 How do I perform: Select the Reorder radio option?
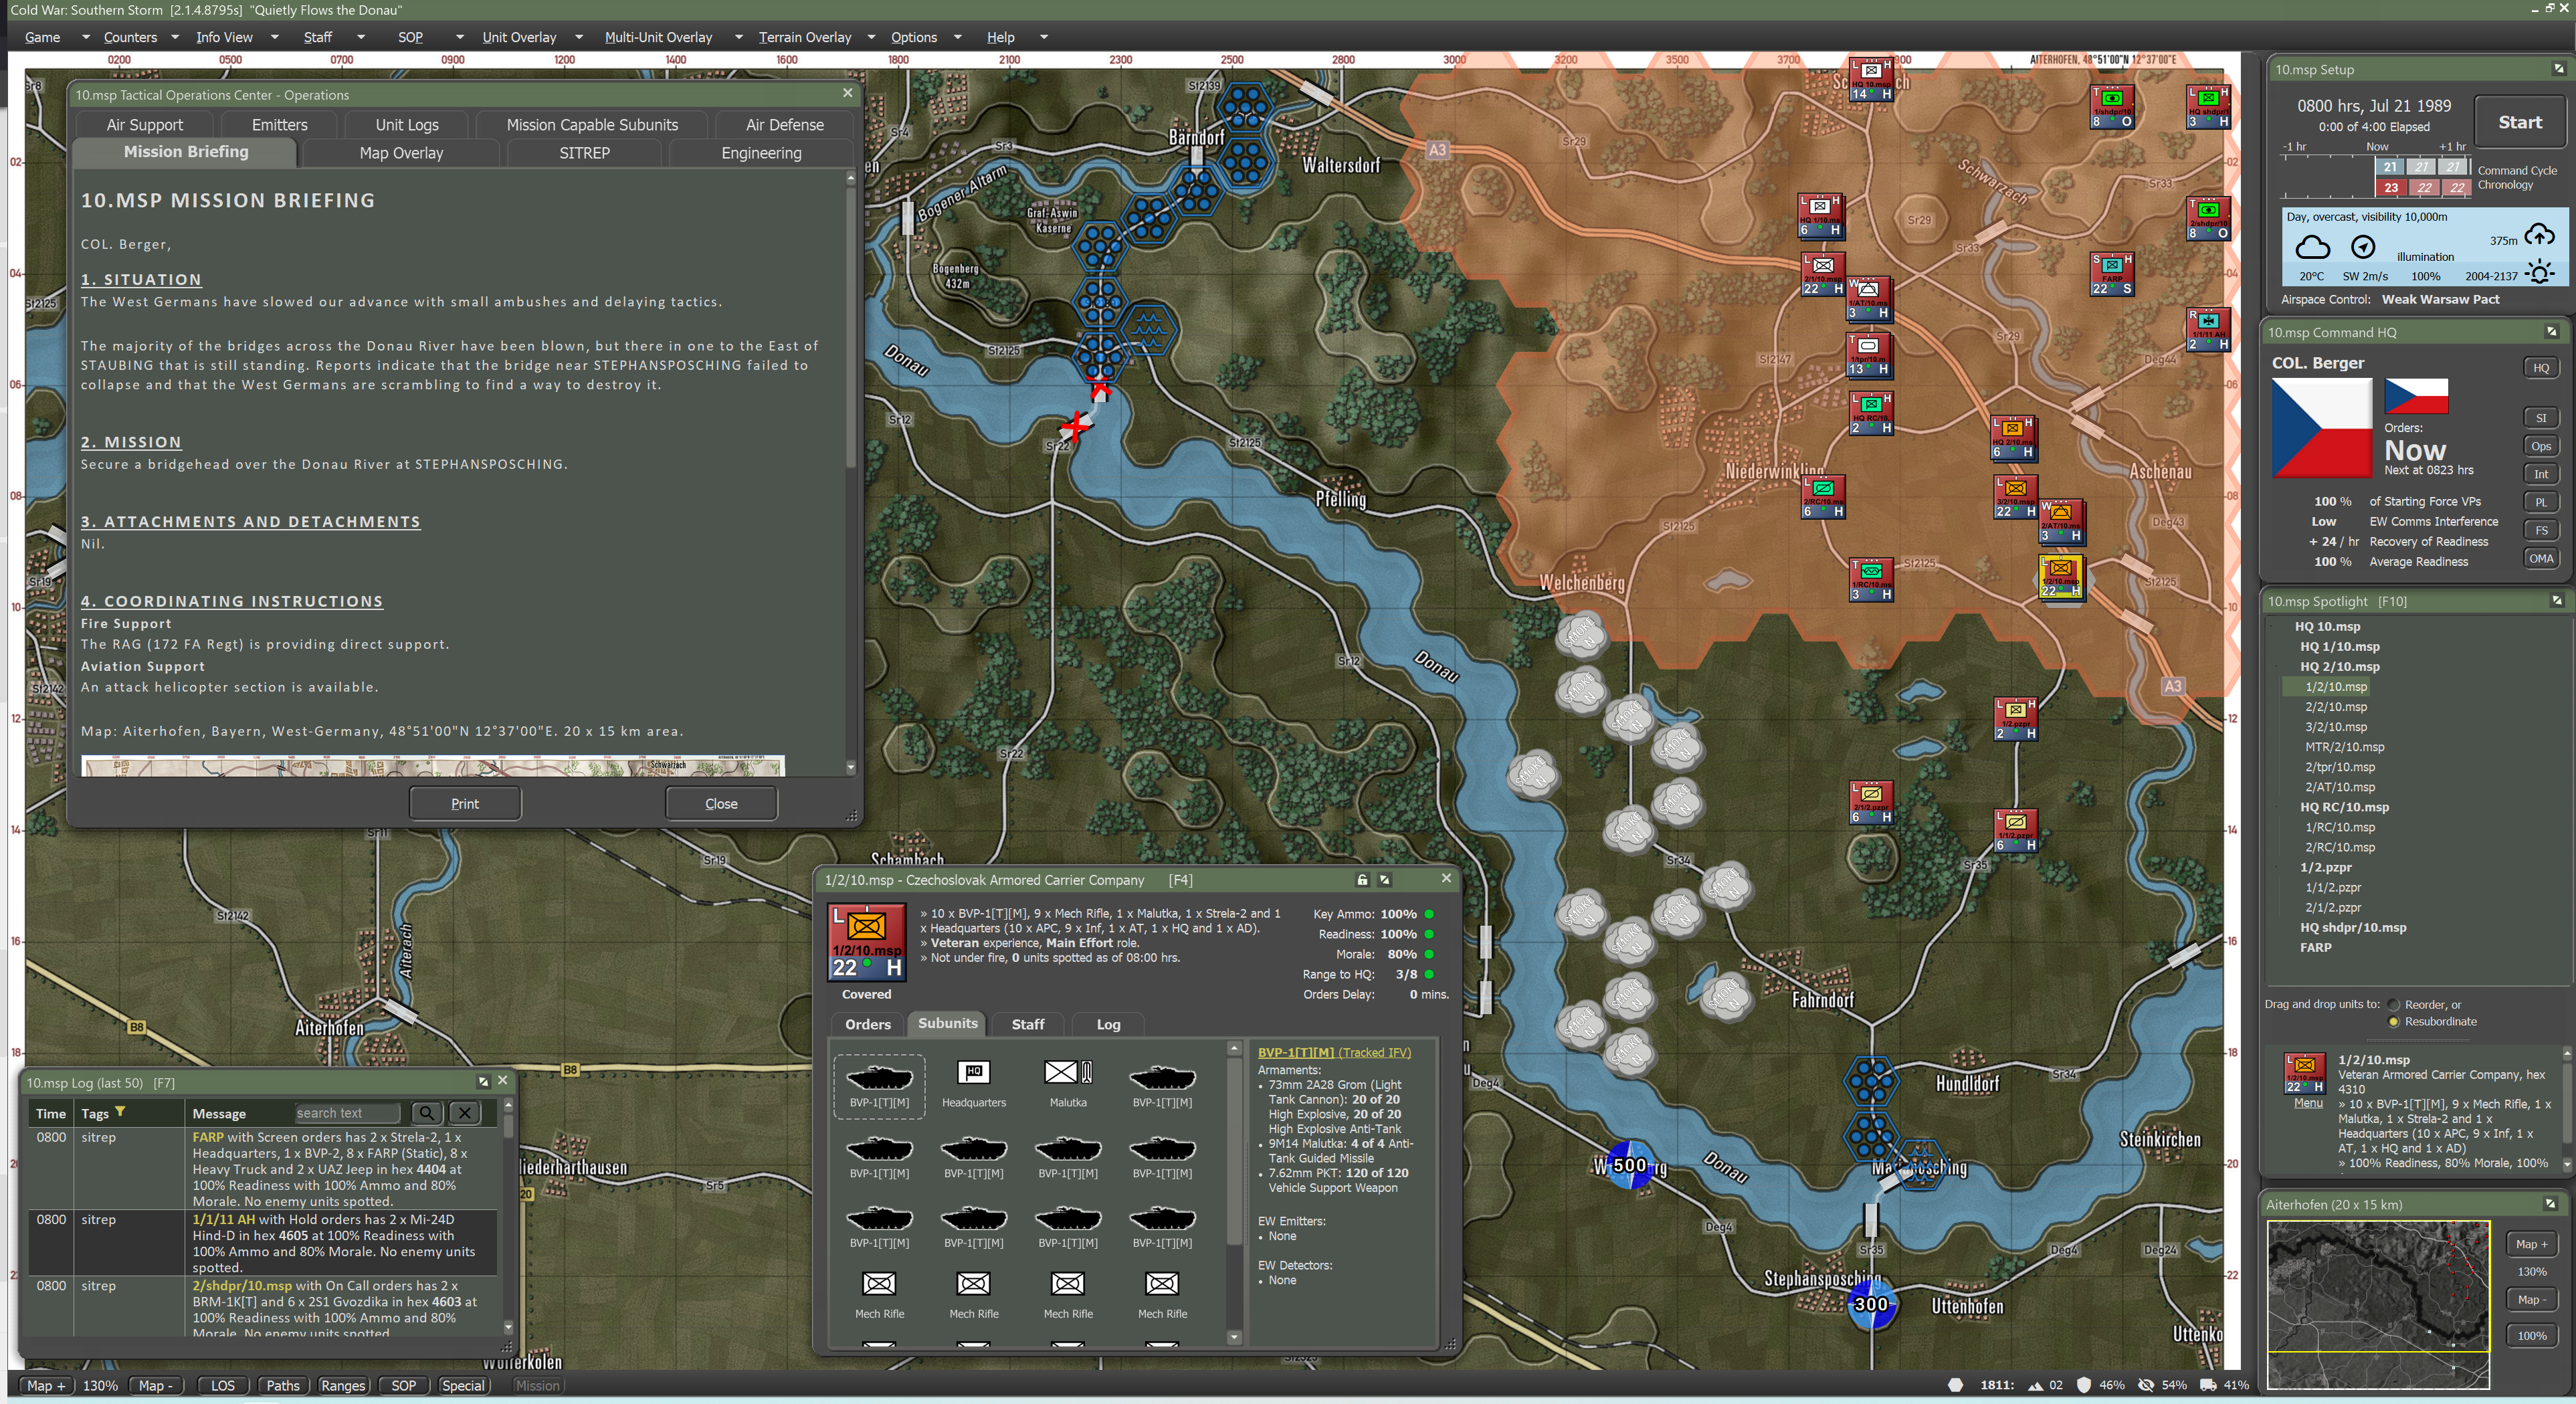(2394, 1005)
